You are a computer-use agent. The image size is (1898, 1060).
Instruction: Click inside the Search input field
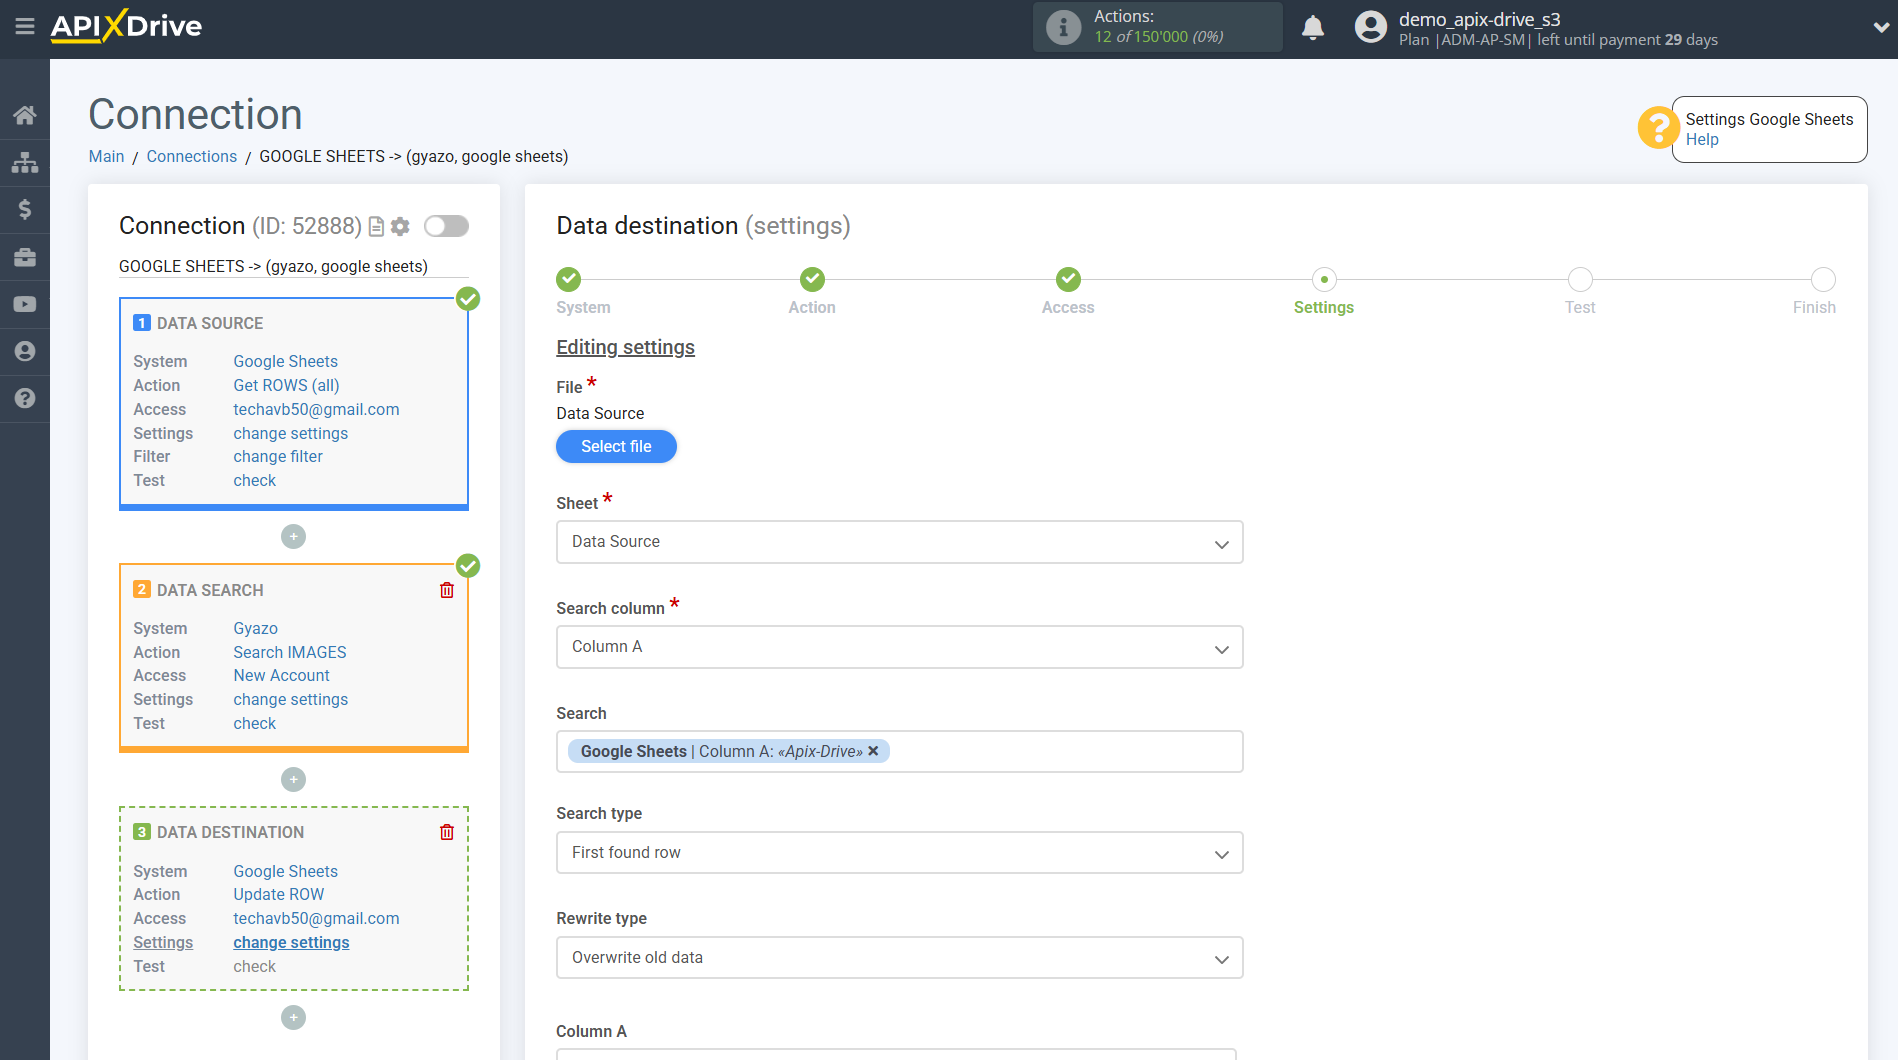pyautogui.click(x=1060, y=752)
